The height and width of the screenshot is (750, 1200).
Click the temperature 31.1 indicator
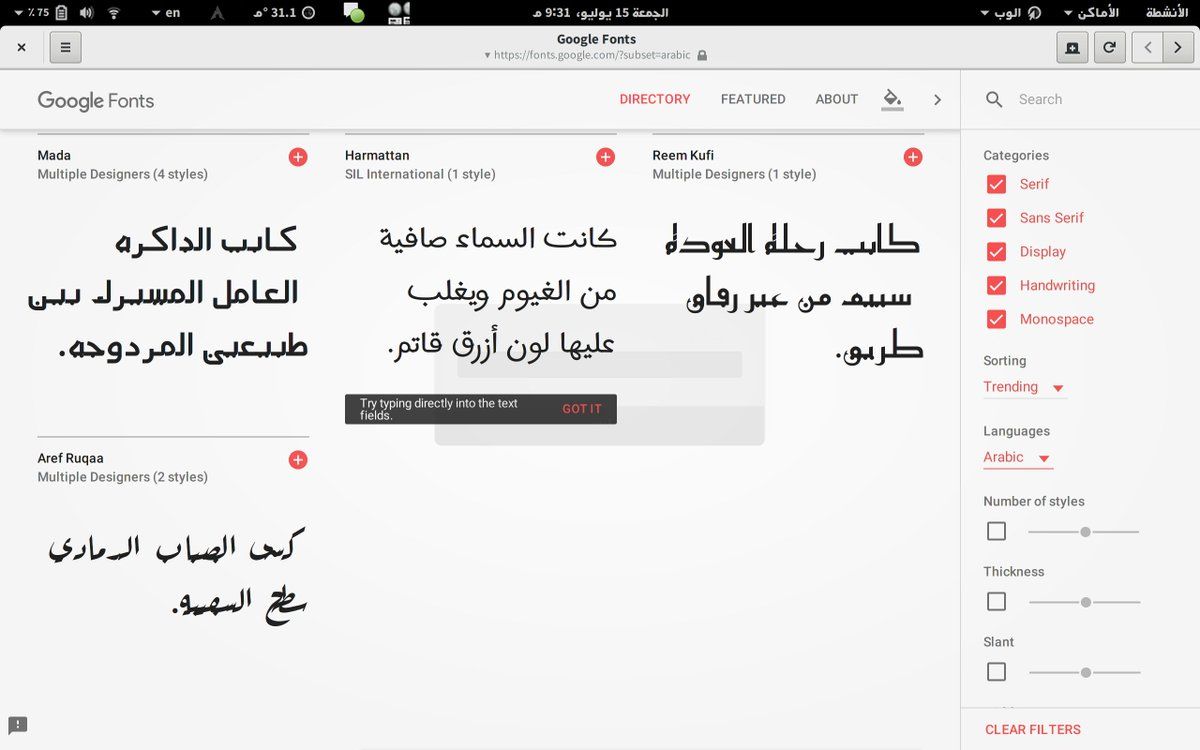tap(284, 13)
